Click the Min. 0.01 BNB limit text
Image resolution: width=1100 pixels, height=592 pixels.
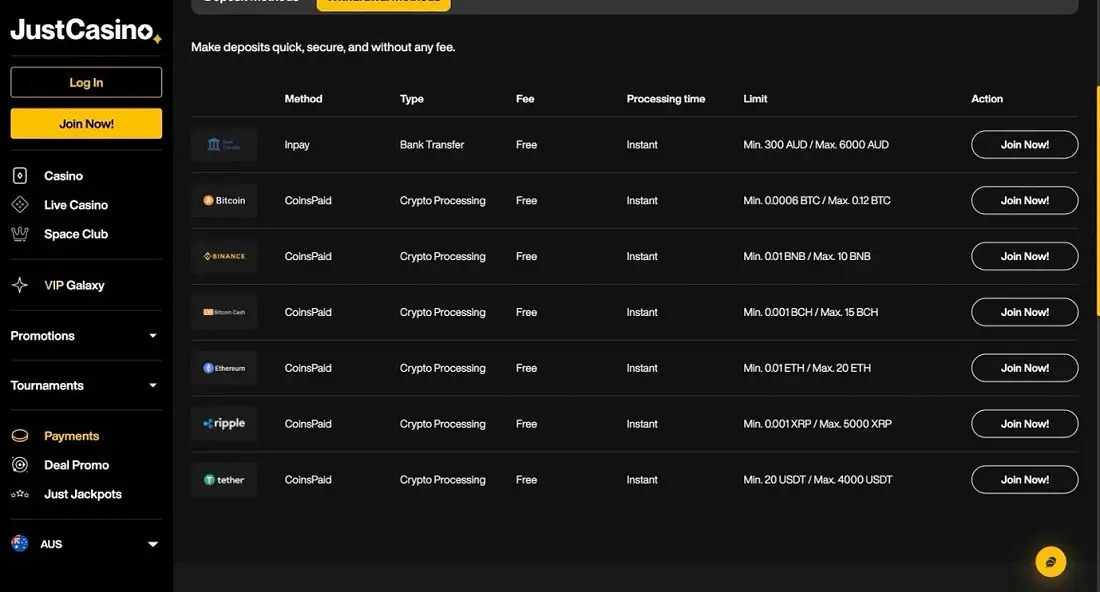807,256
